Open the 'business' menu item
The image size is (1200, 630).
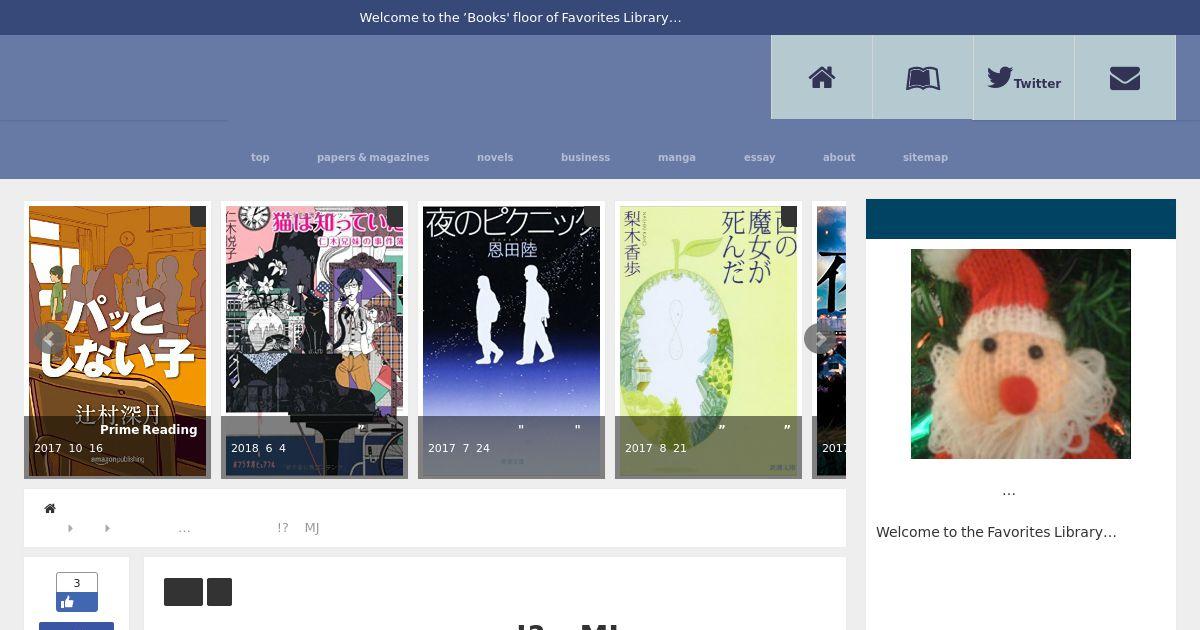(x=585, y=157)
